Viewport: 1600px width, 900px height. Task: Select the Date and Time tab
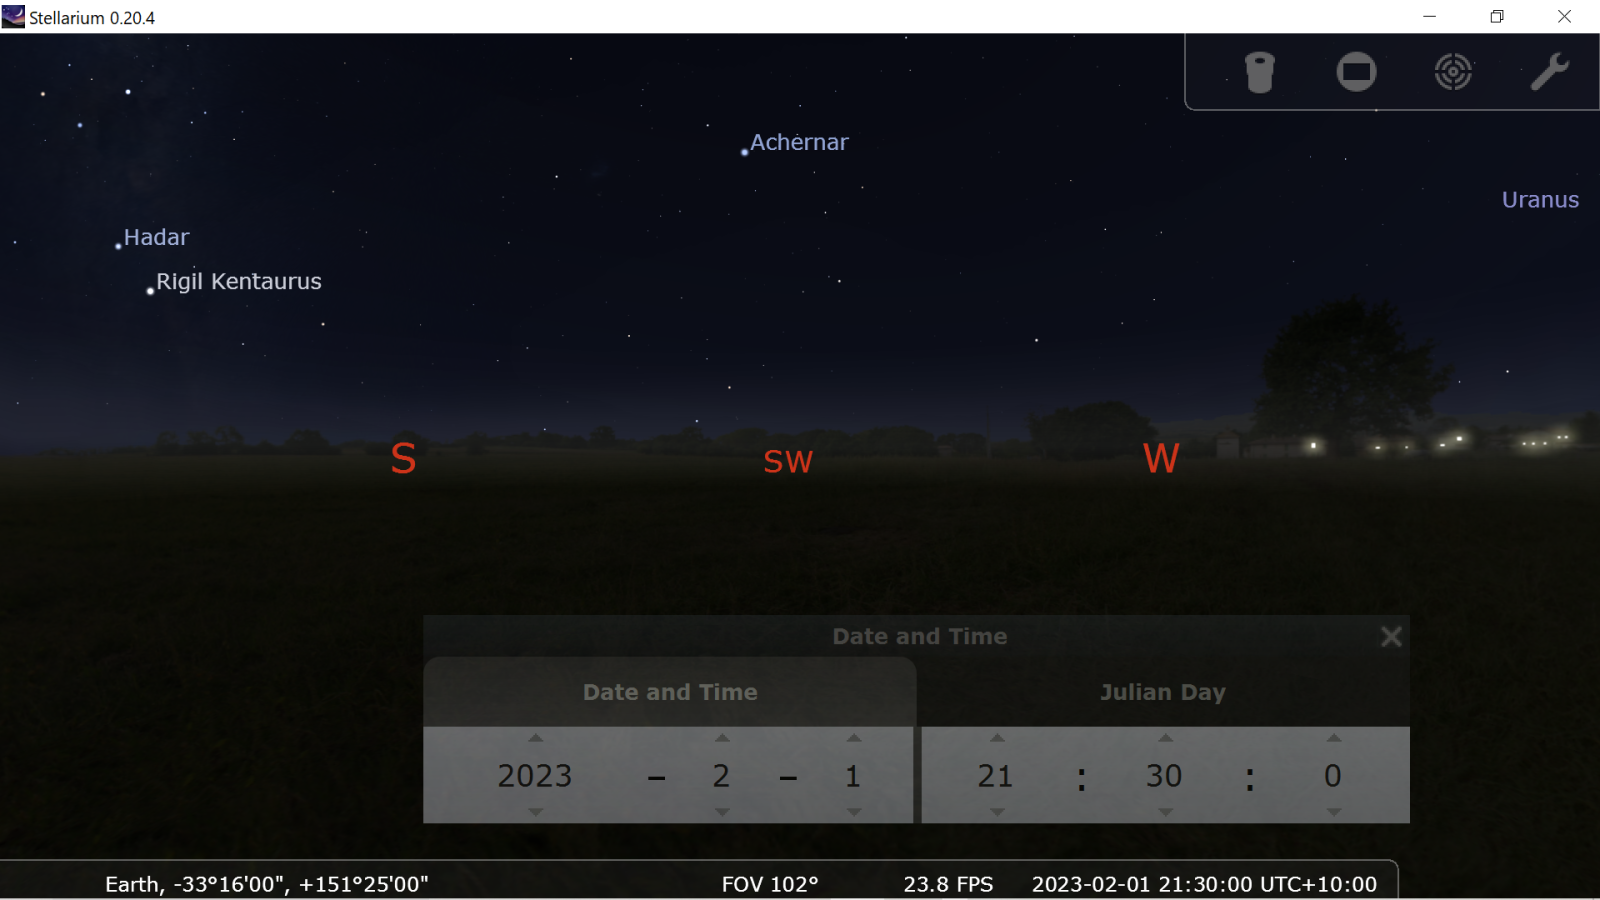click(670, 692)
